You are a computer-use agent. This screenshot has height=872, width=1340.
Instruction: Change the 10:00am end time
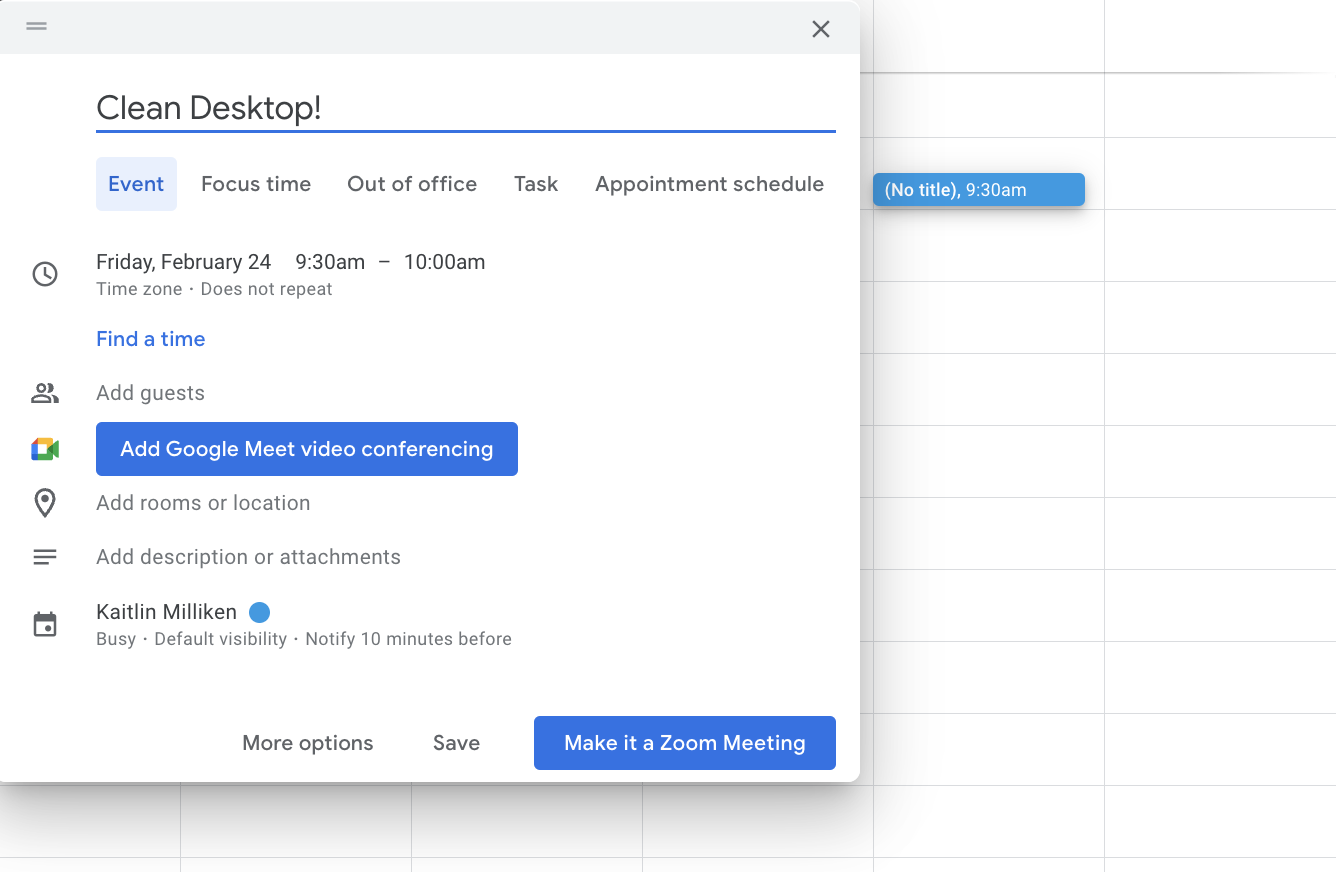[444, 262]
